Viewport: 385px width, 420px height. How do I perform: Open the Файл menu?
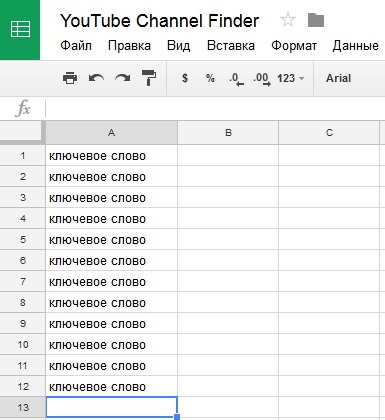[76, 46]
